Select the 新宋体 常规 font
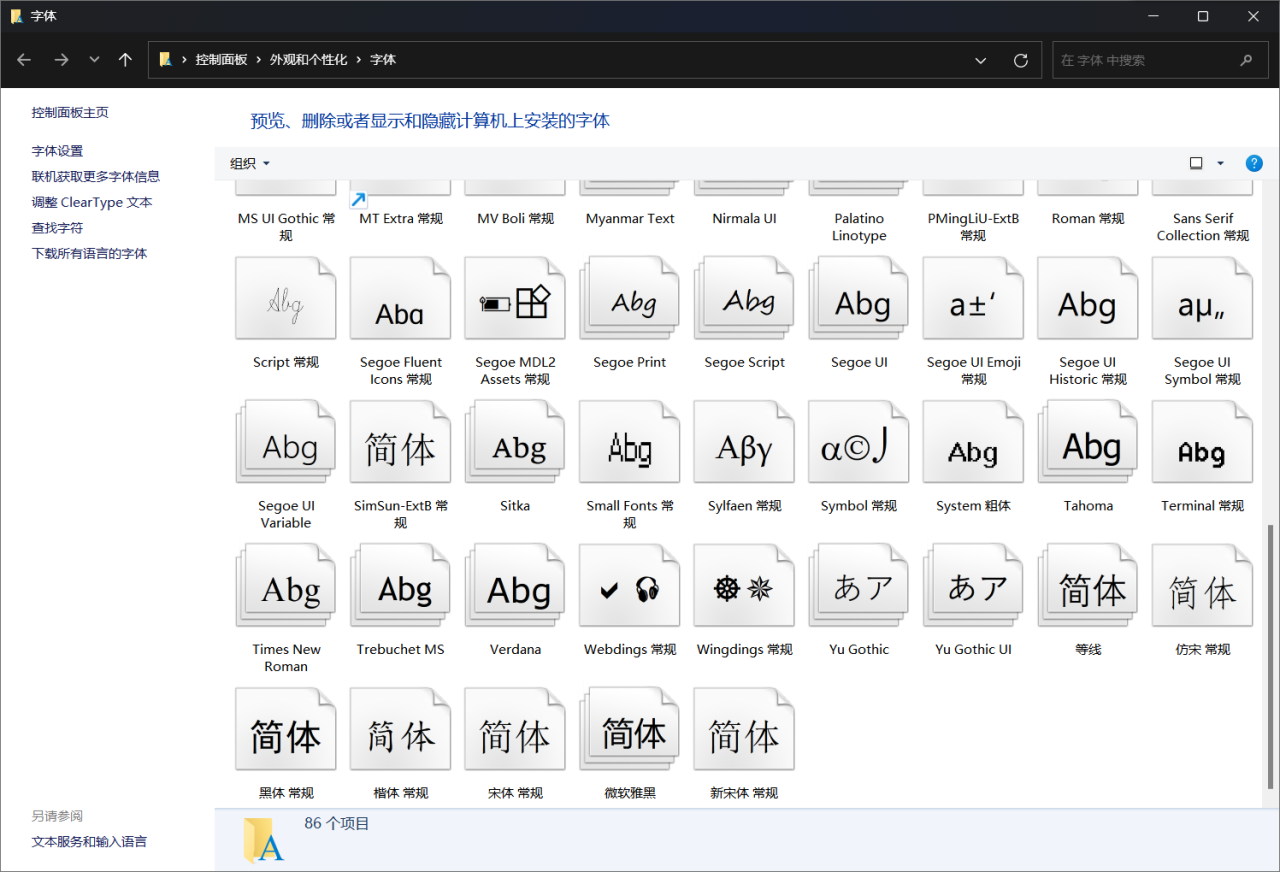 [744, 729]
